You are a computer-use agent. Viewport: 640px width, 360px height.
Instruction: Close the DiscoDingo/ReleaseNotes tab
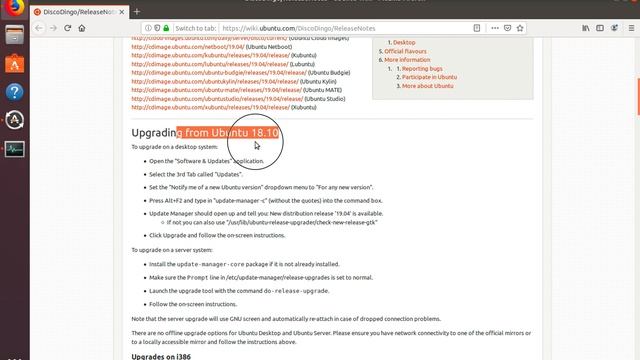[122, 12]
